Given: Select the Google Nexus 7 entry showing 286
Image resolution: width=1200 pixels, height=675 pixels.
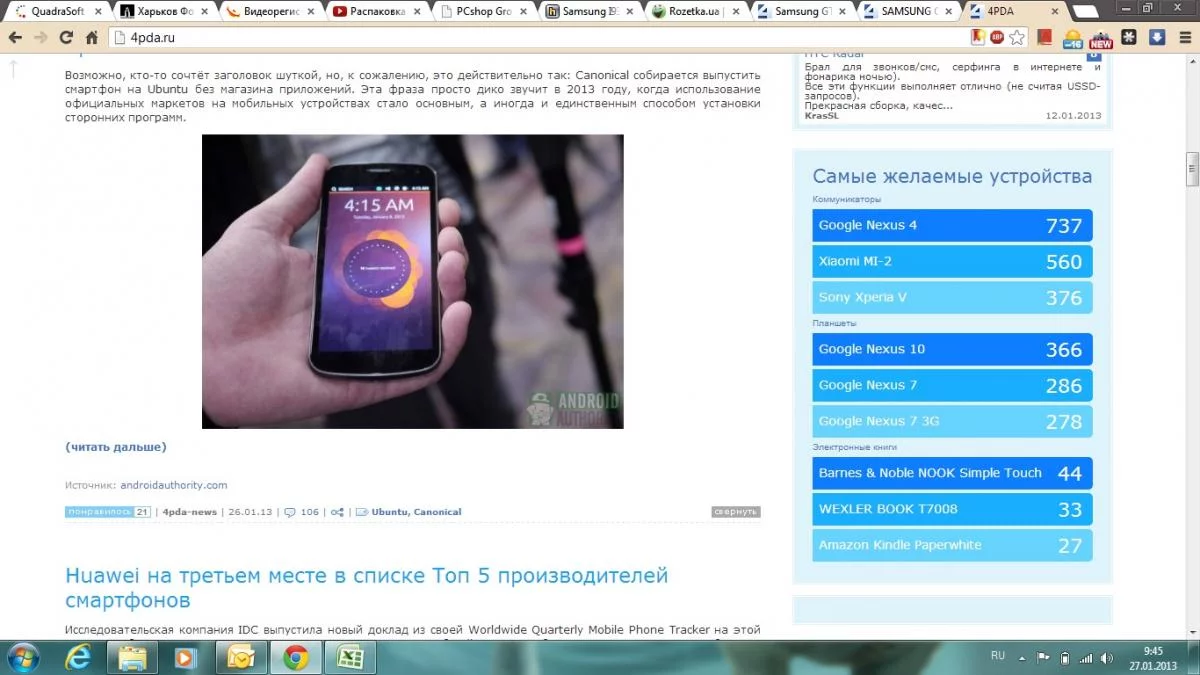Looking at the screenshot, I should click(952, 385).
